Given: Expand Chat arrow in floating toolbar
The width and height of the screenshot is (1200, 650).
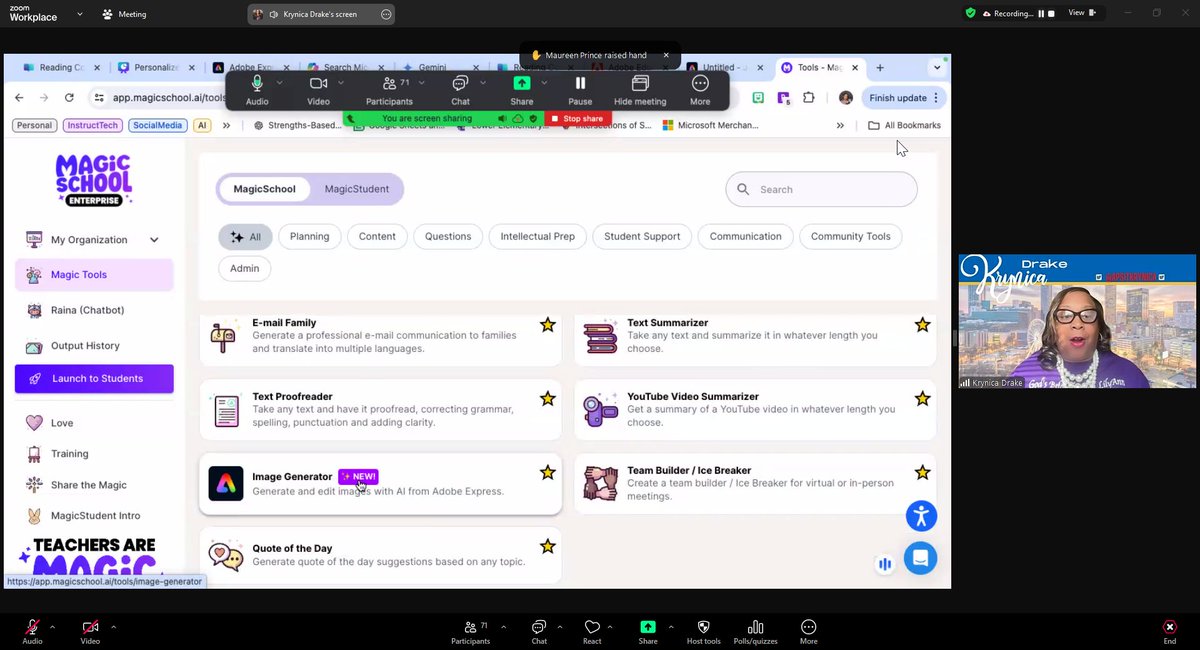Looking at the screenshot, I should tap(483, 83).
